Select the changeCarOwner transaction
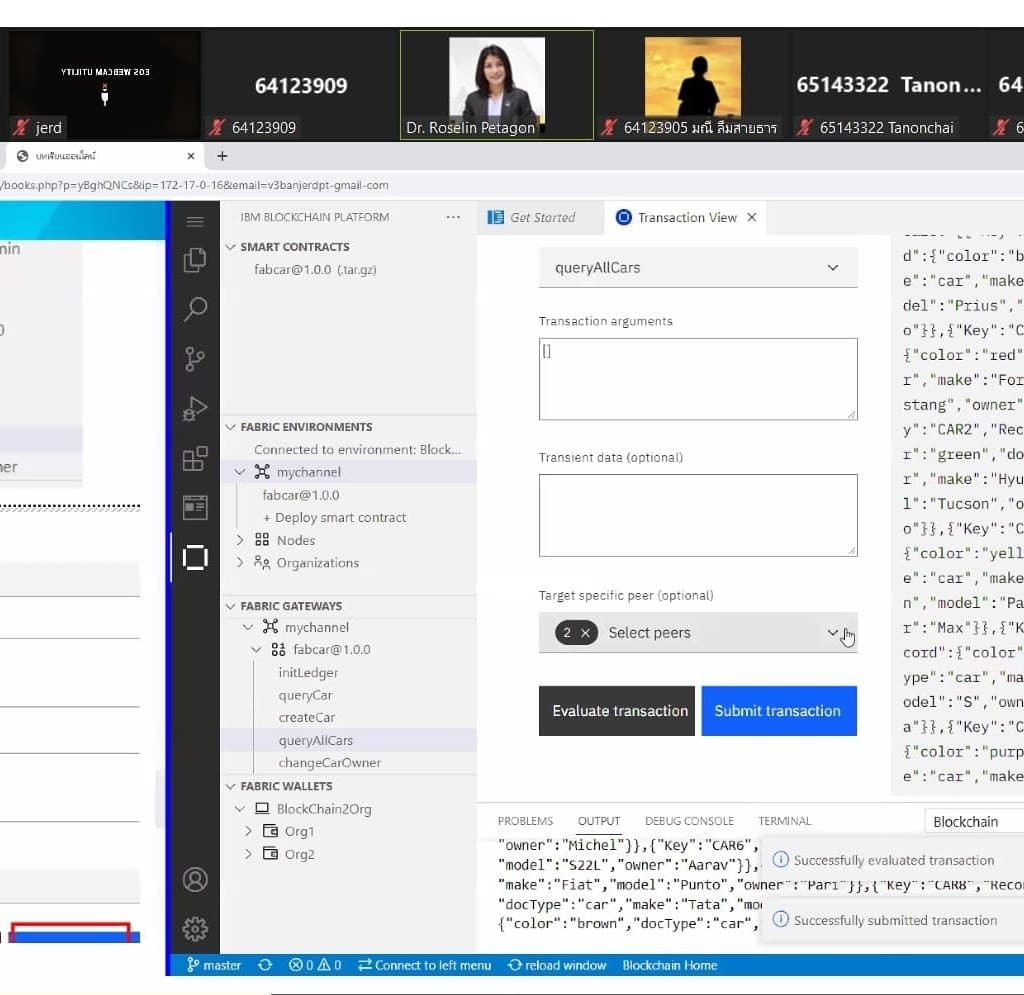Image resolution: width=1024 pixels, height=995 pixels. 329,763
